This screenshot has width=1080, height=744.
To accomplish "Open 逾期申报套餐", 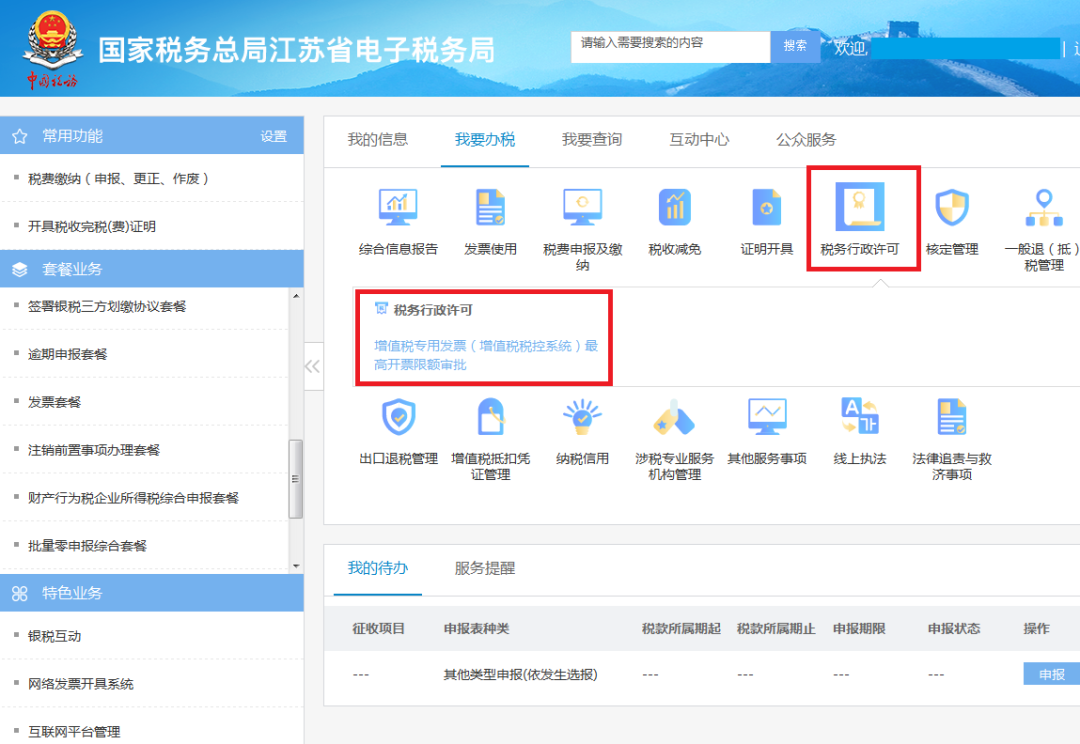I will (68, 354).
